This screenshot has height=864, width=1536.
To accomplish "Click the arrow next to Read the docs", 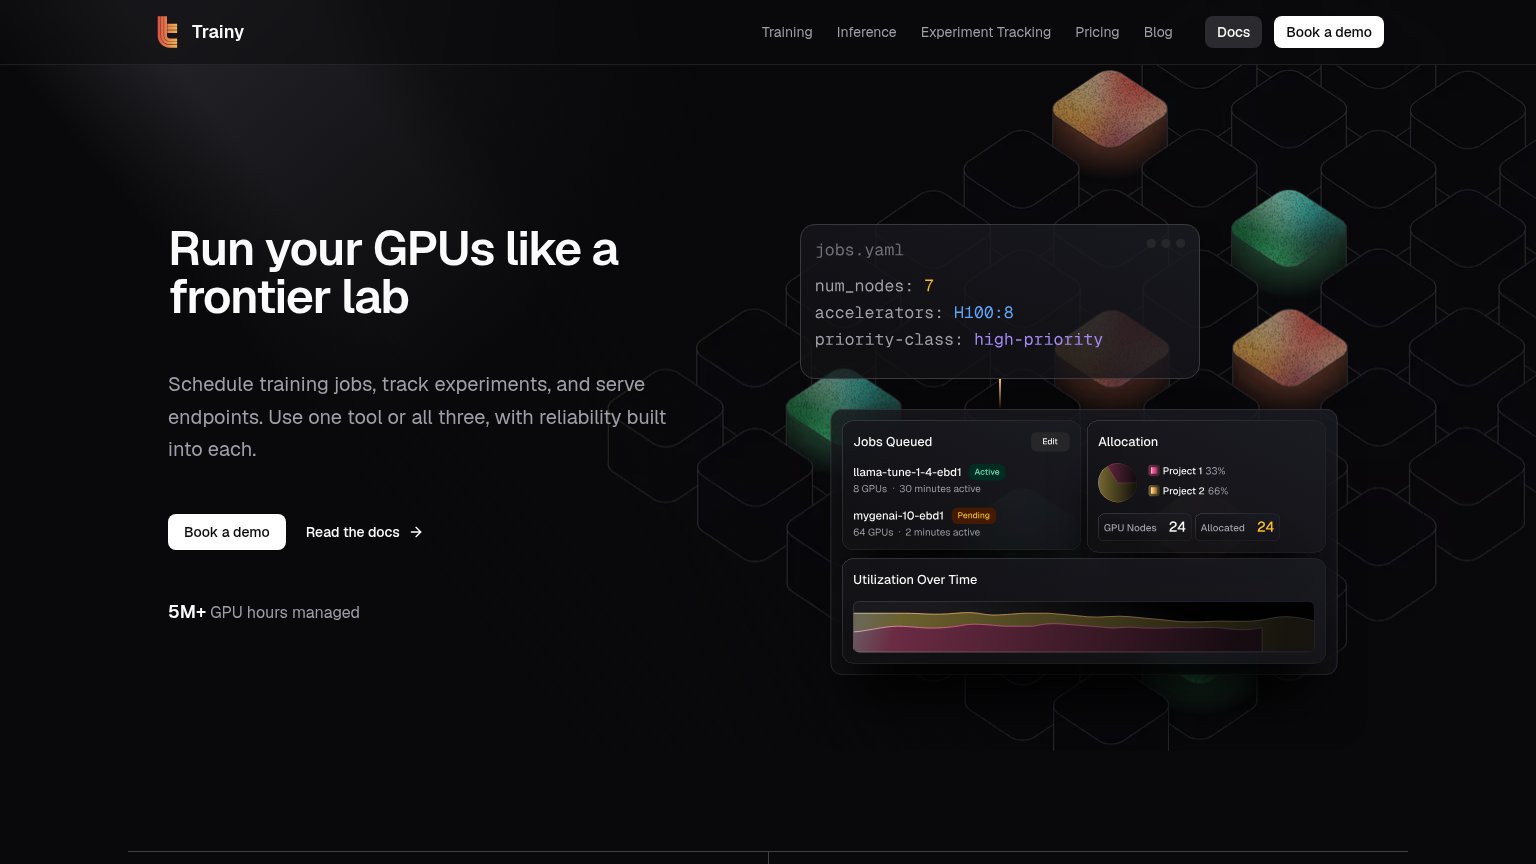I will click(416, 532).
